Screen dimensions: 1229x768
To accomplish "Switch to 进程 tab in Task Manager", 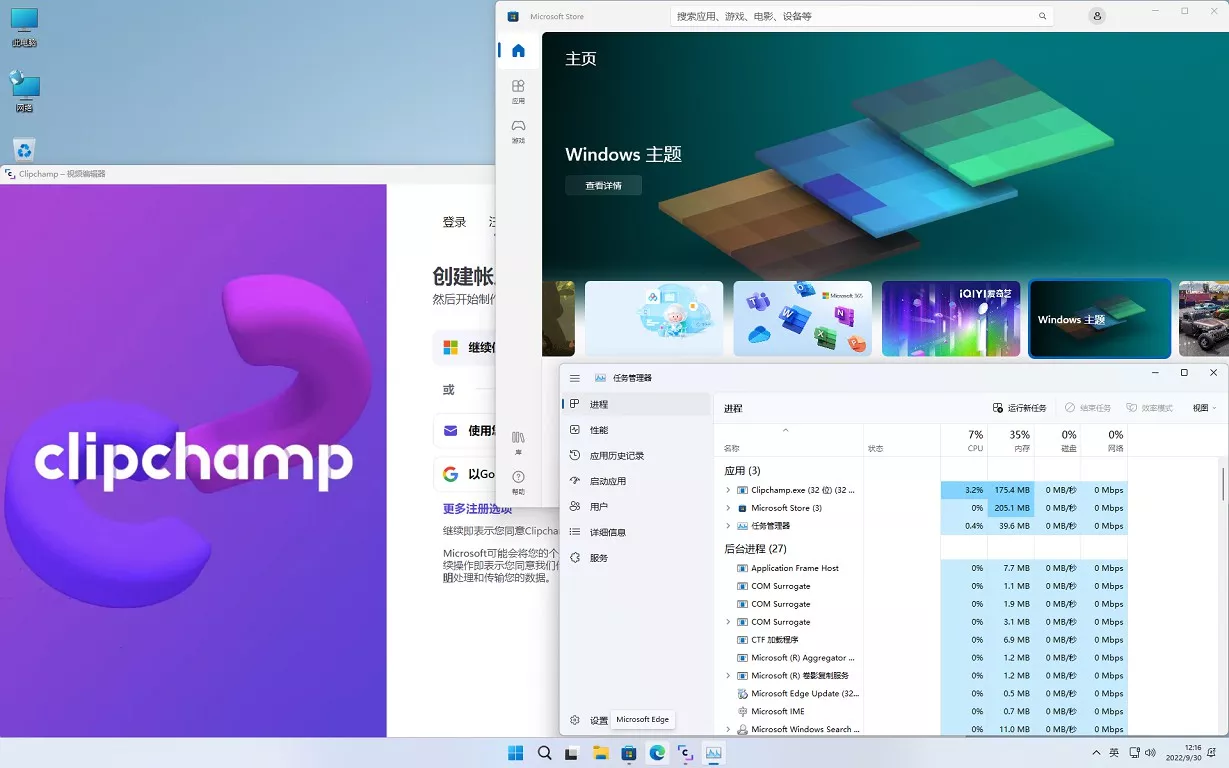I will pyautogui.click(x=636, y=404).
